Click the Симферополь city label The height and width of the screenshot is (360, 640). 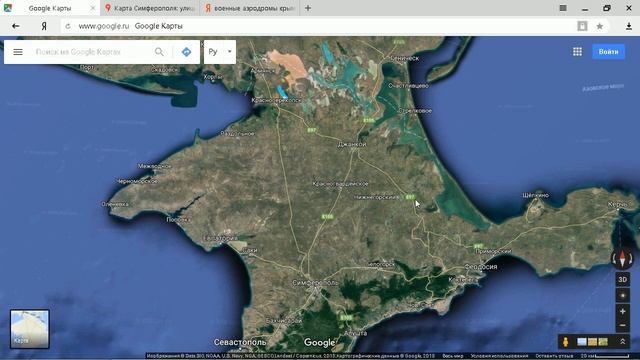[x=315, y=282]
